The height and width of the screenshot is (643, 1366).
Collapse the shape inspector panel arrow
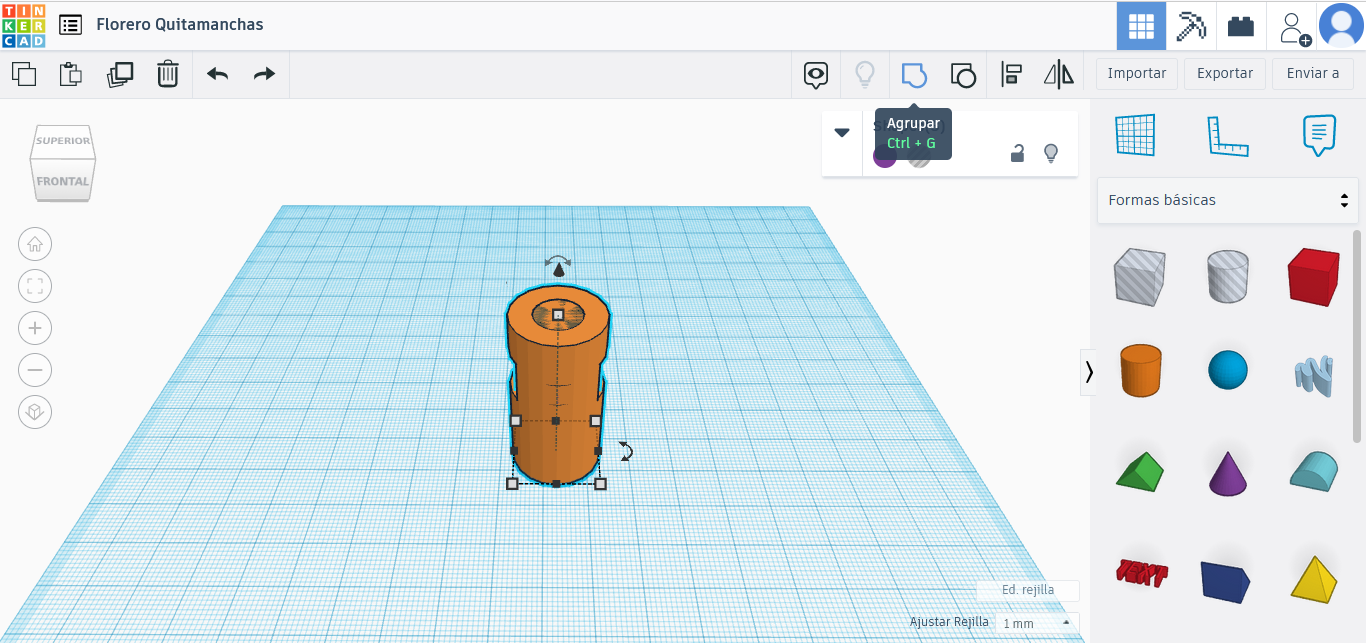(842, 133)
